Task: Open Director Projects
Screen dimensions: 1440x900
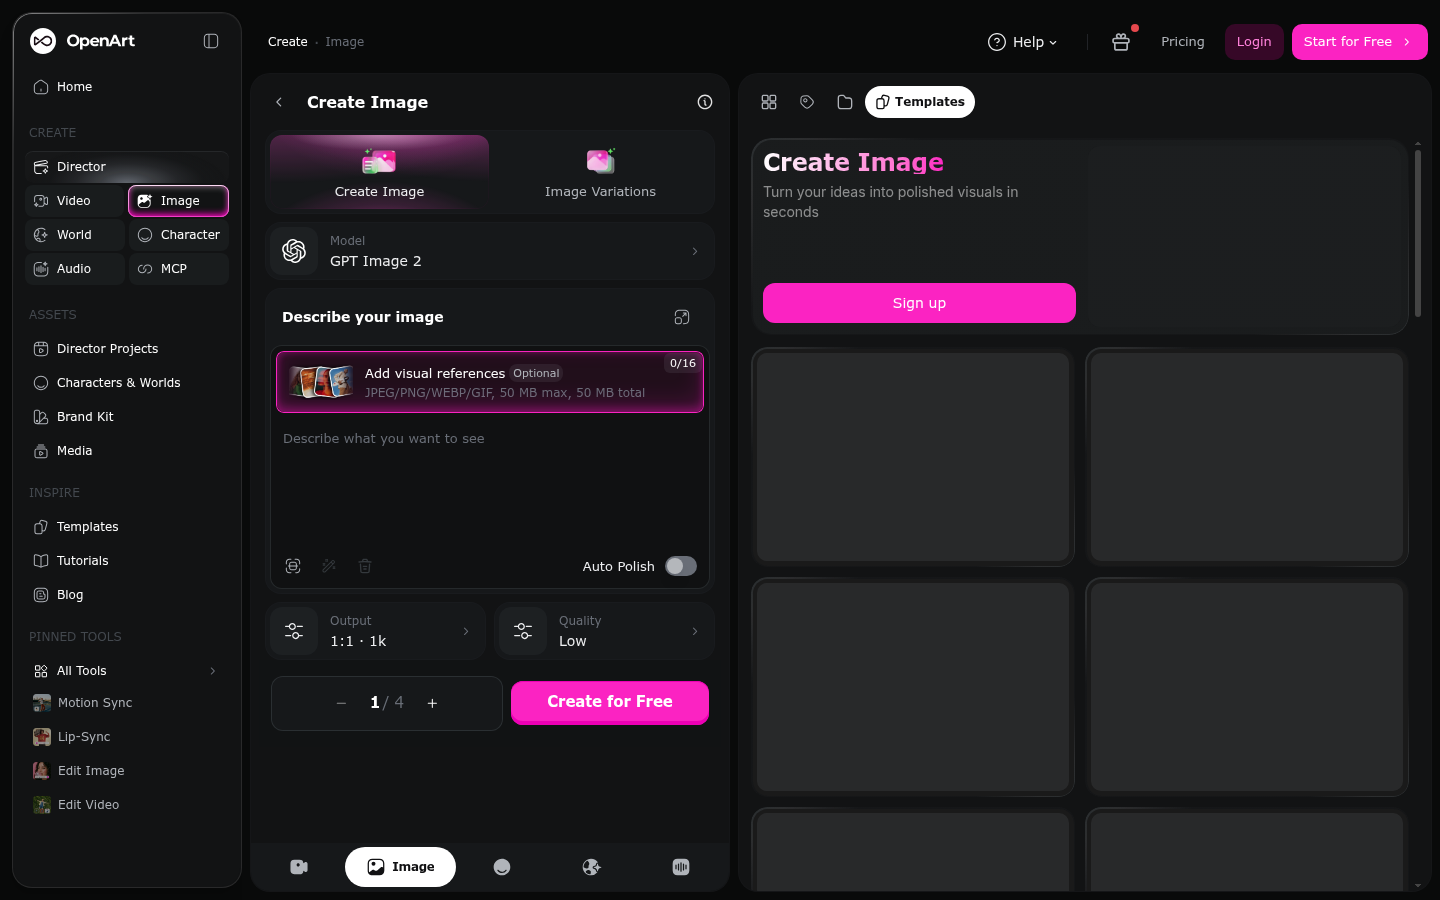Action: coord(127,349)
